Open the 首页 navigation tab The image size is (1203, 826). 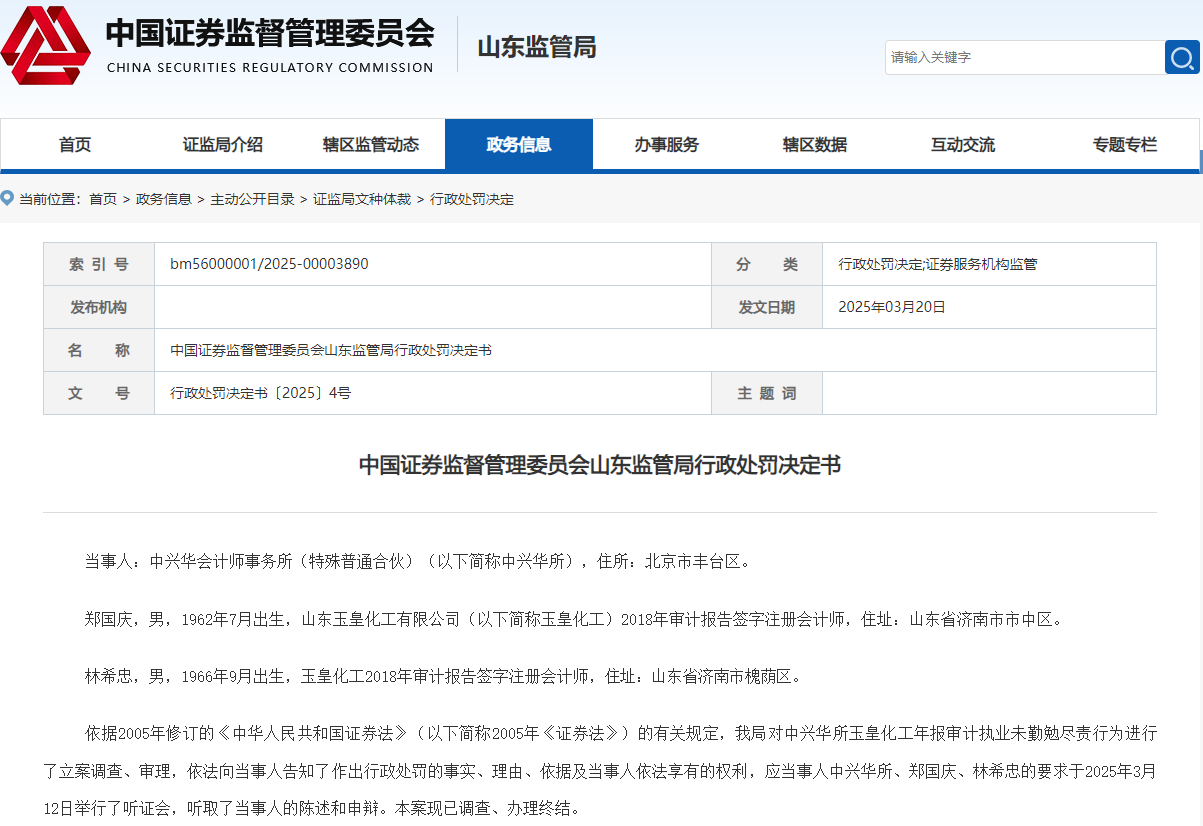(75, 145)
